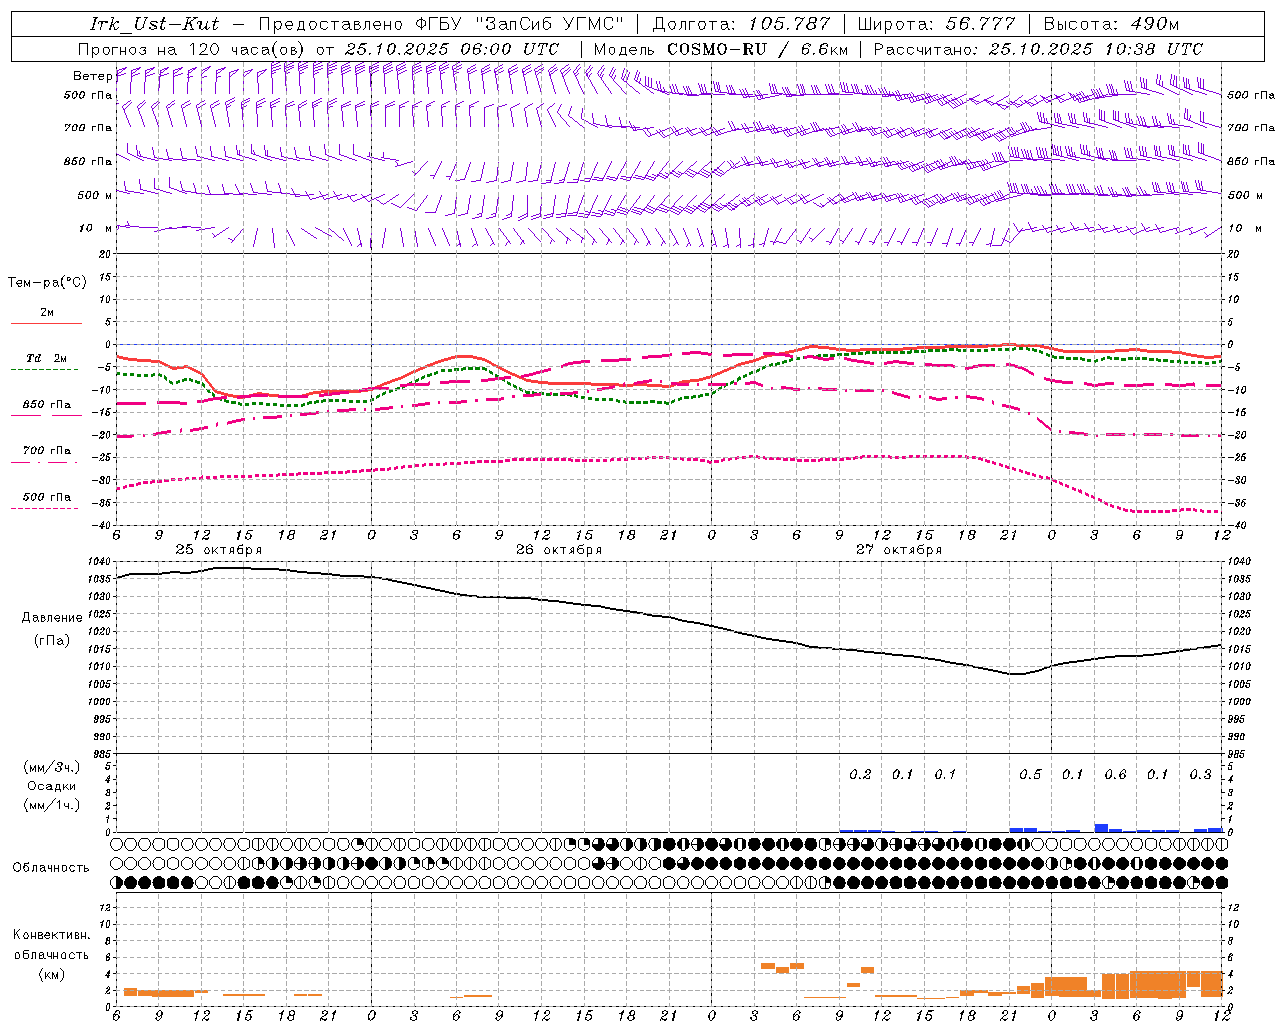
Task: Select the (мм/3ч.) unit label
Action: pos(52,767)
